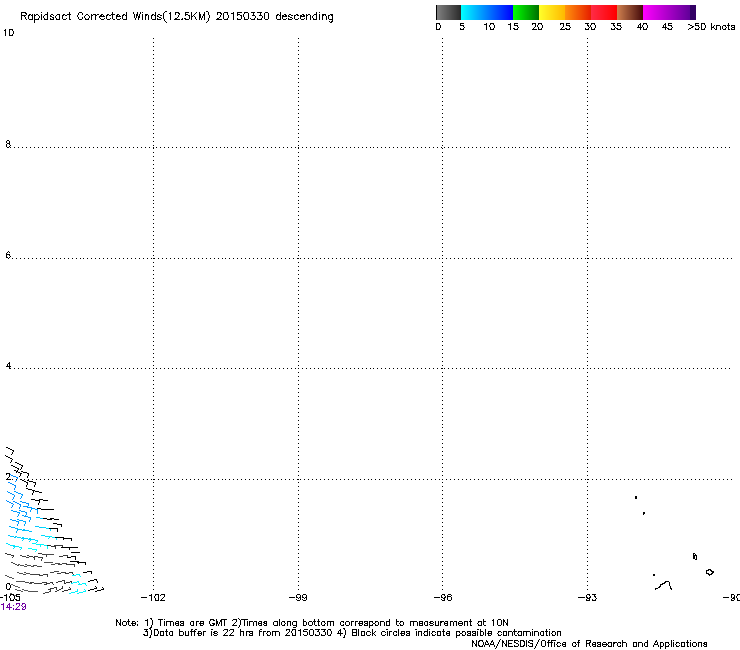Click the hooked coastline outline near -91.5
Image resolution: width=740 pixels, height=650 pixels.
[x=664, y=585]
